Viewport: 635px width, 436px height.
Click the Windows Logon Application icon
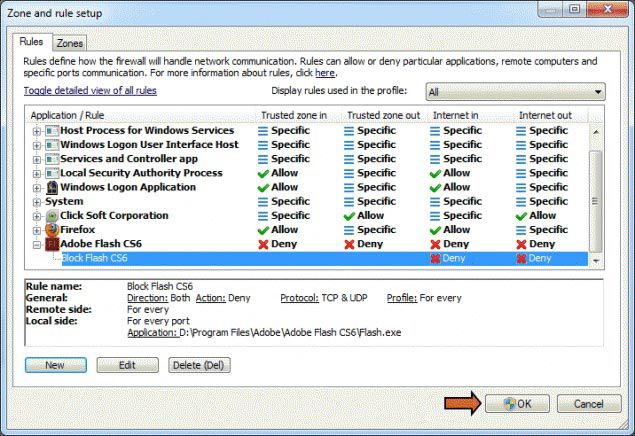point(51,187)
